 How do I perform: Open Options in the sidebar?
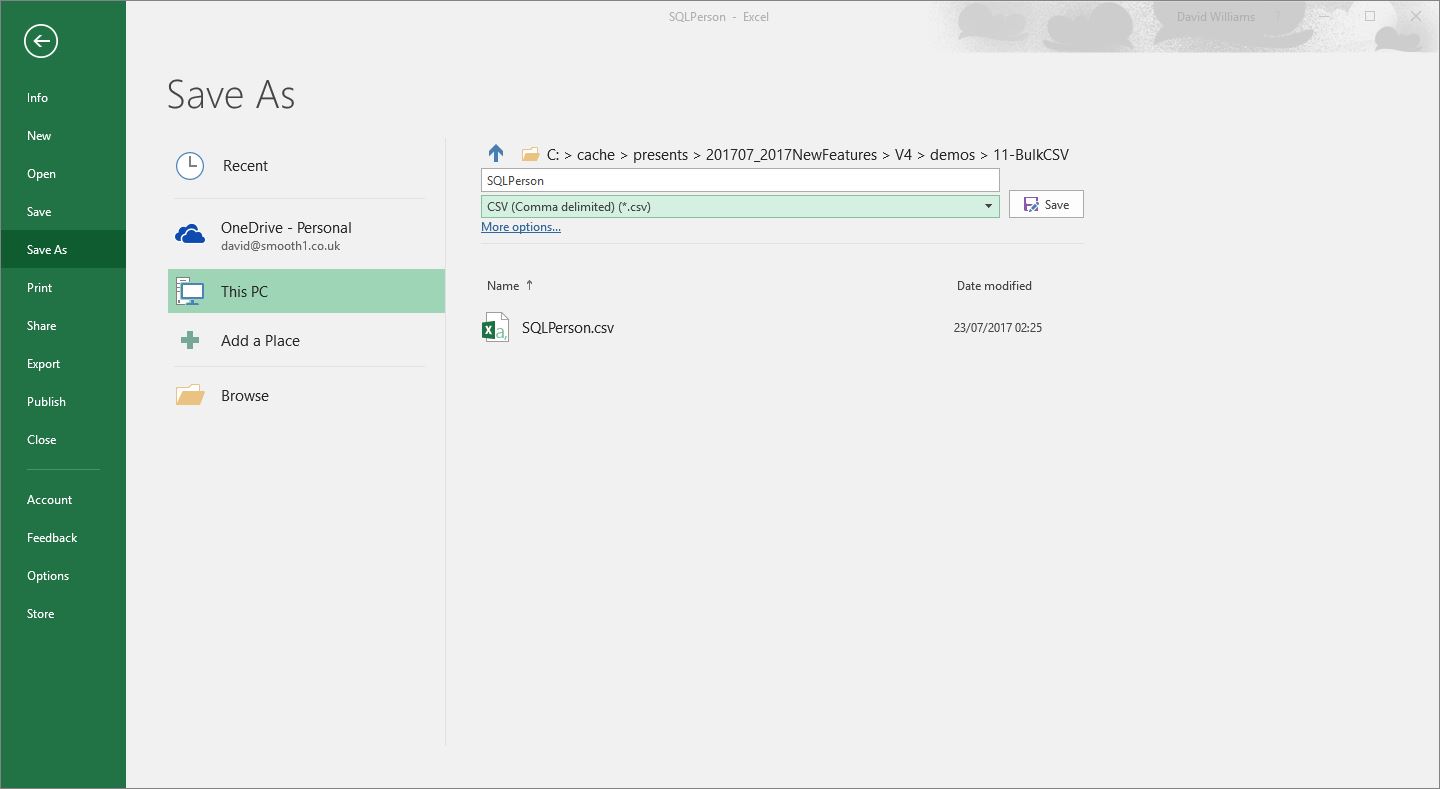pyautogui.click(x=48, y=576)
